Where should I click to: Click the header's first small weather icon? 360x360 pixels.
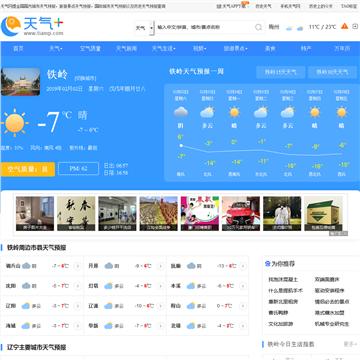[x=289, y=28]
